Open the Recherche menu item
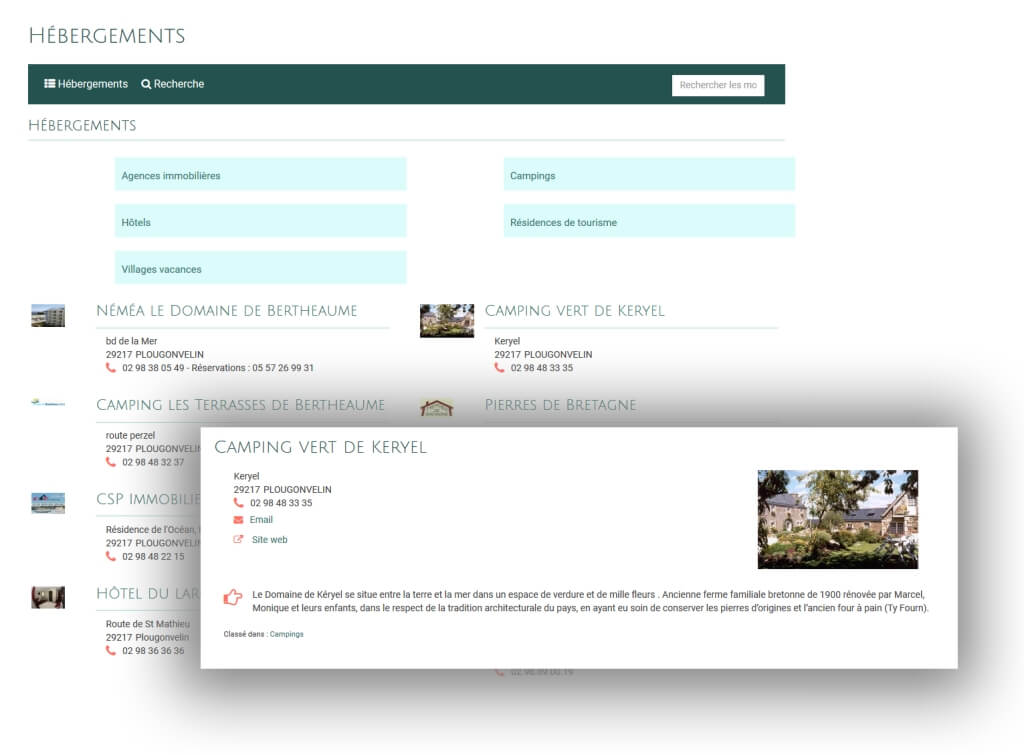Screen dimensions: 1024x755 pyautogui.click(x=172, y=84)
